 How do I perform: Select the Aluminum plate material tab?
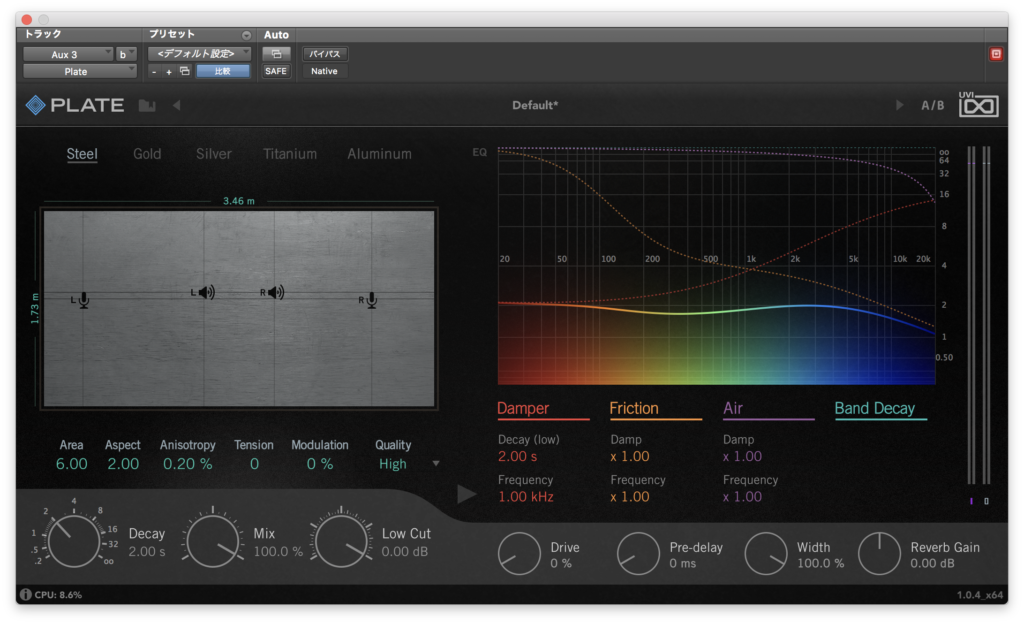pyautogui.click(x=379, y=154)
